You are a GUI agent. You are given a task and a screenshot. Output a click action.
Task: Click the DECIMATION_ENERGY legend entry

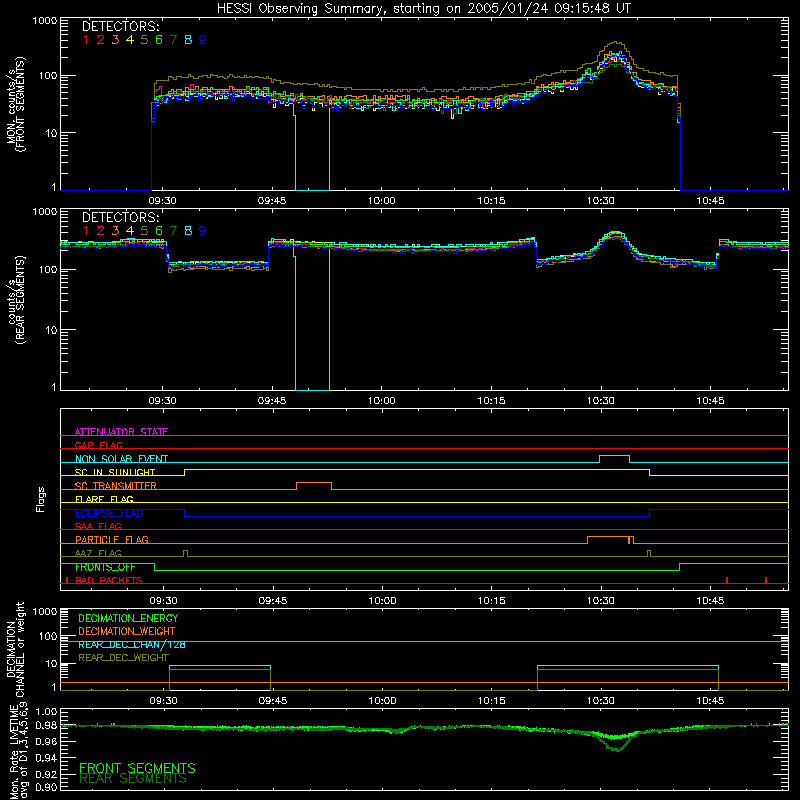pyautogui.click(x=128, y=618)
